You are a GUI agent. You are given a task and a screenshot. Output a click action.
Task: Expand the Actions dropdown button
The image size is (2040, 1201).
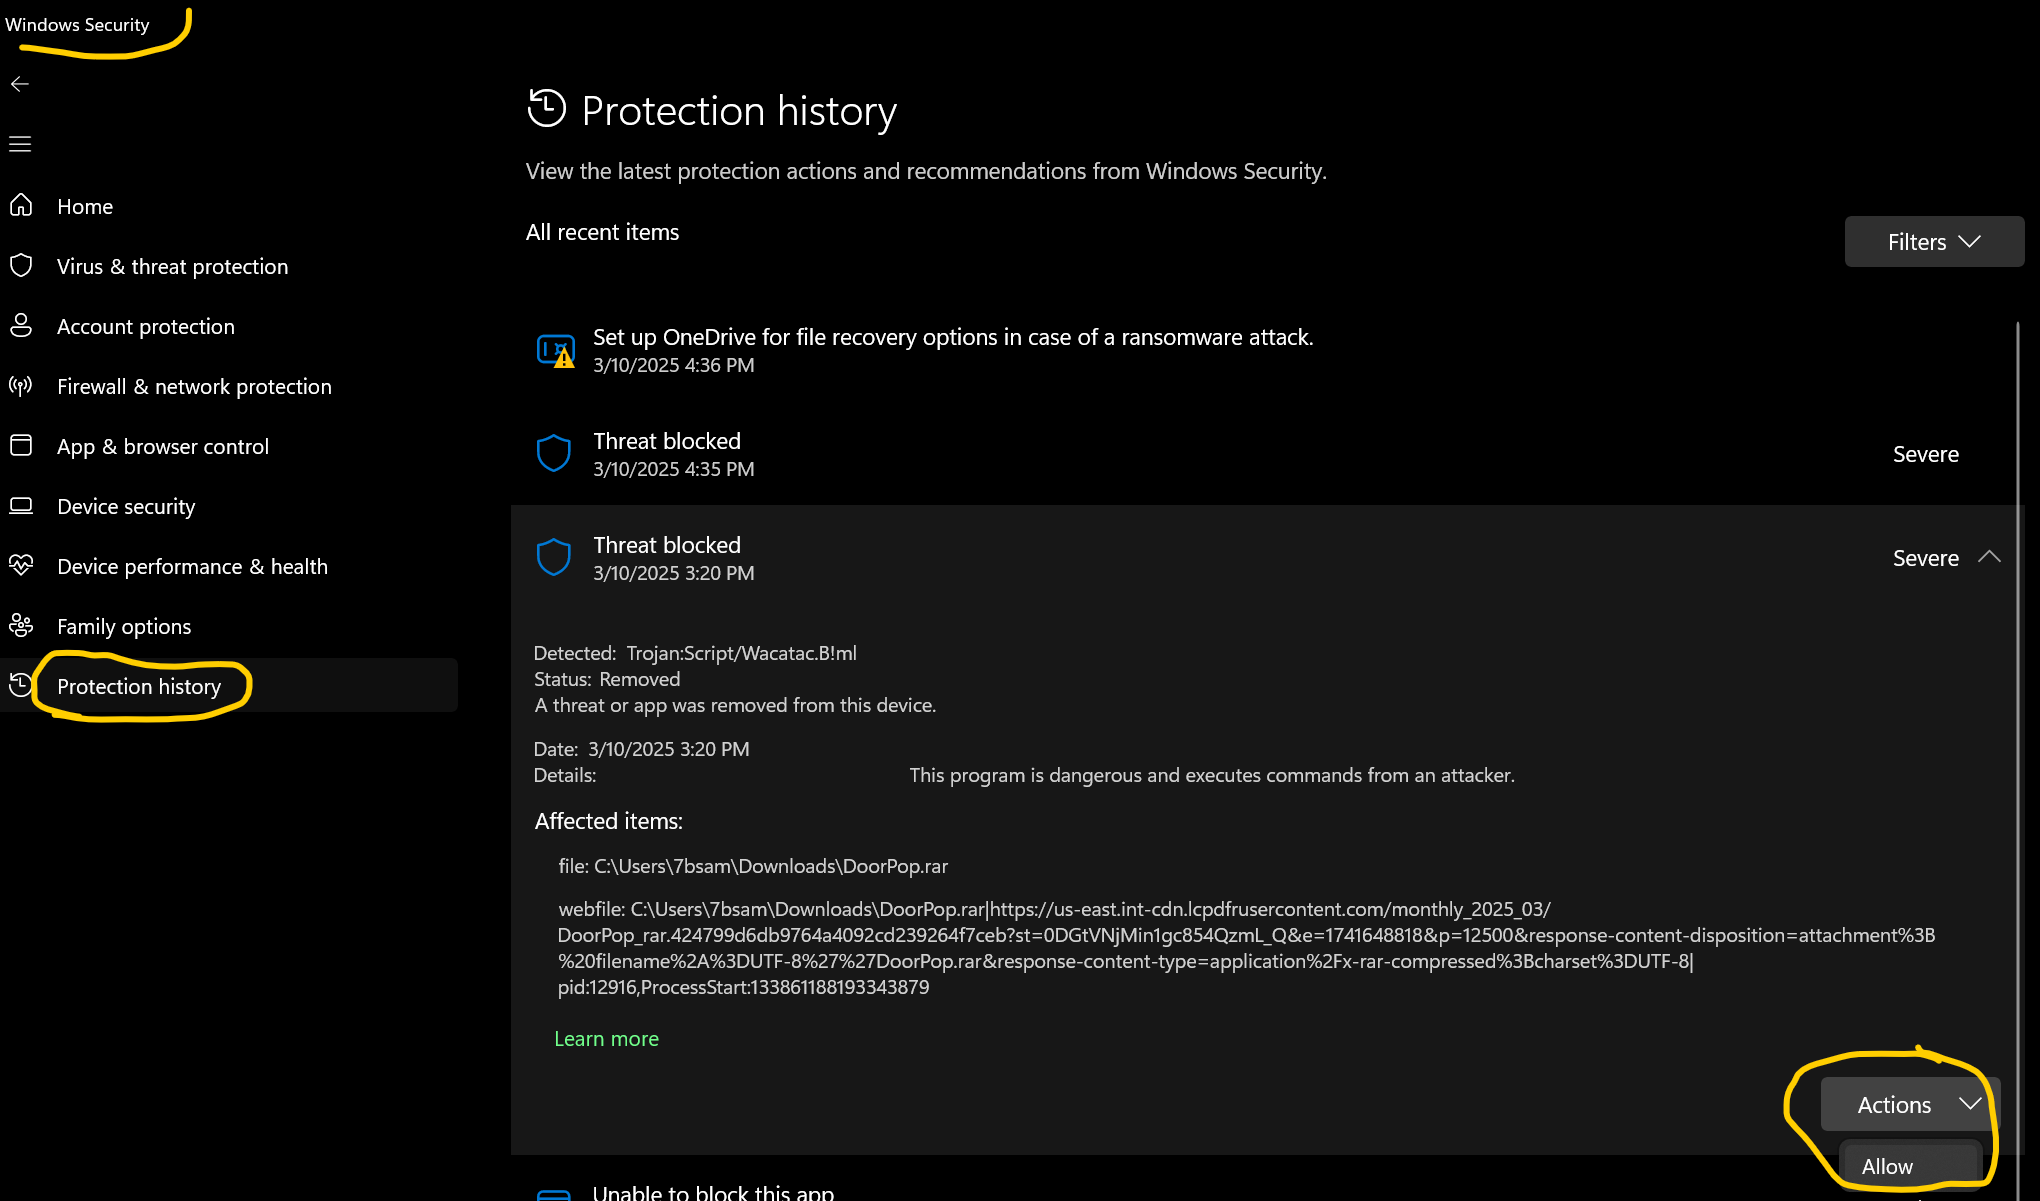coord(1910,1105)
